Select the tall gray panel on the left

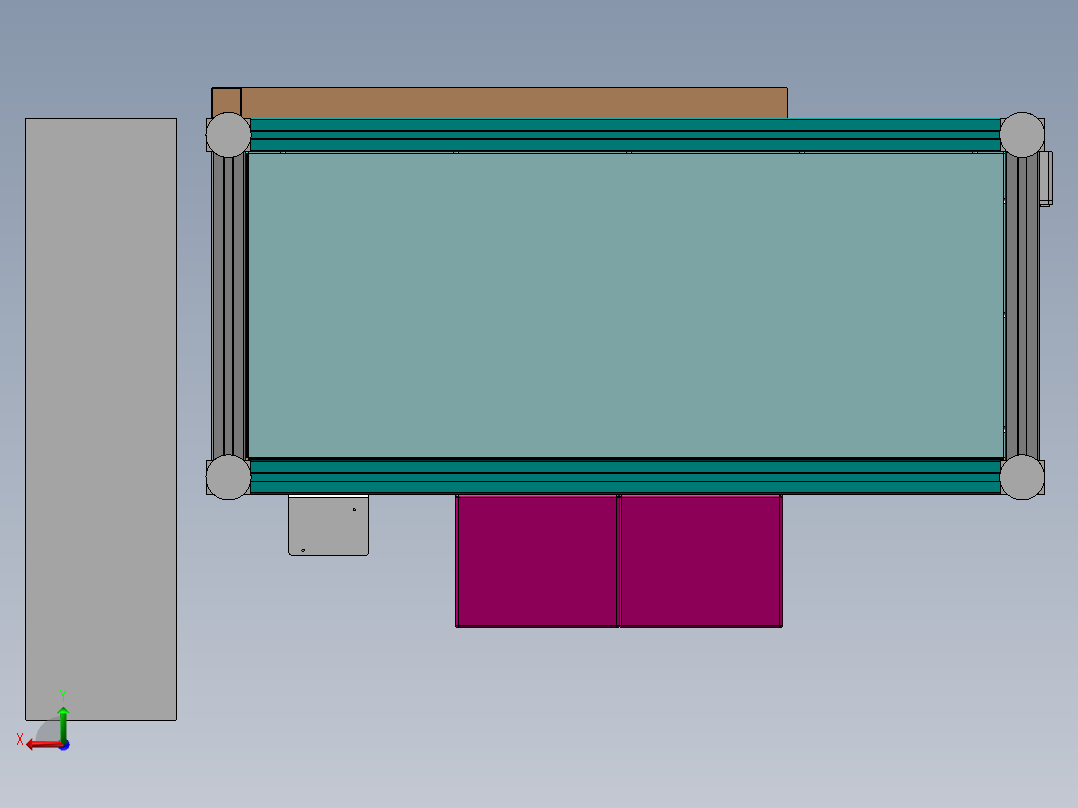[x=101, y=419]
